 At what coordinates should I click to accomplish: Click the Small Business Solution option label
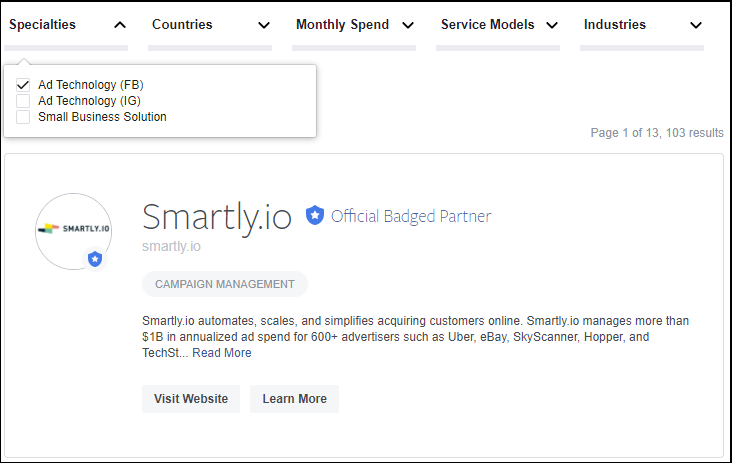(102, 116)
